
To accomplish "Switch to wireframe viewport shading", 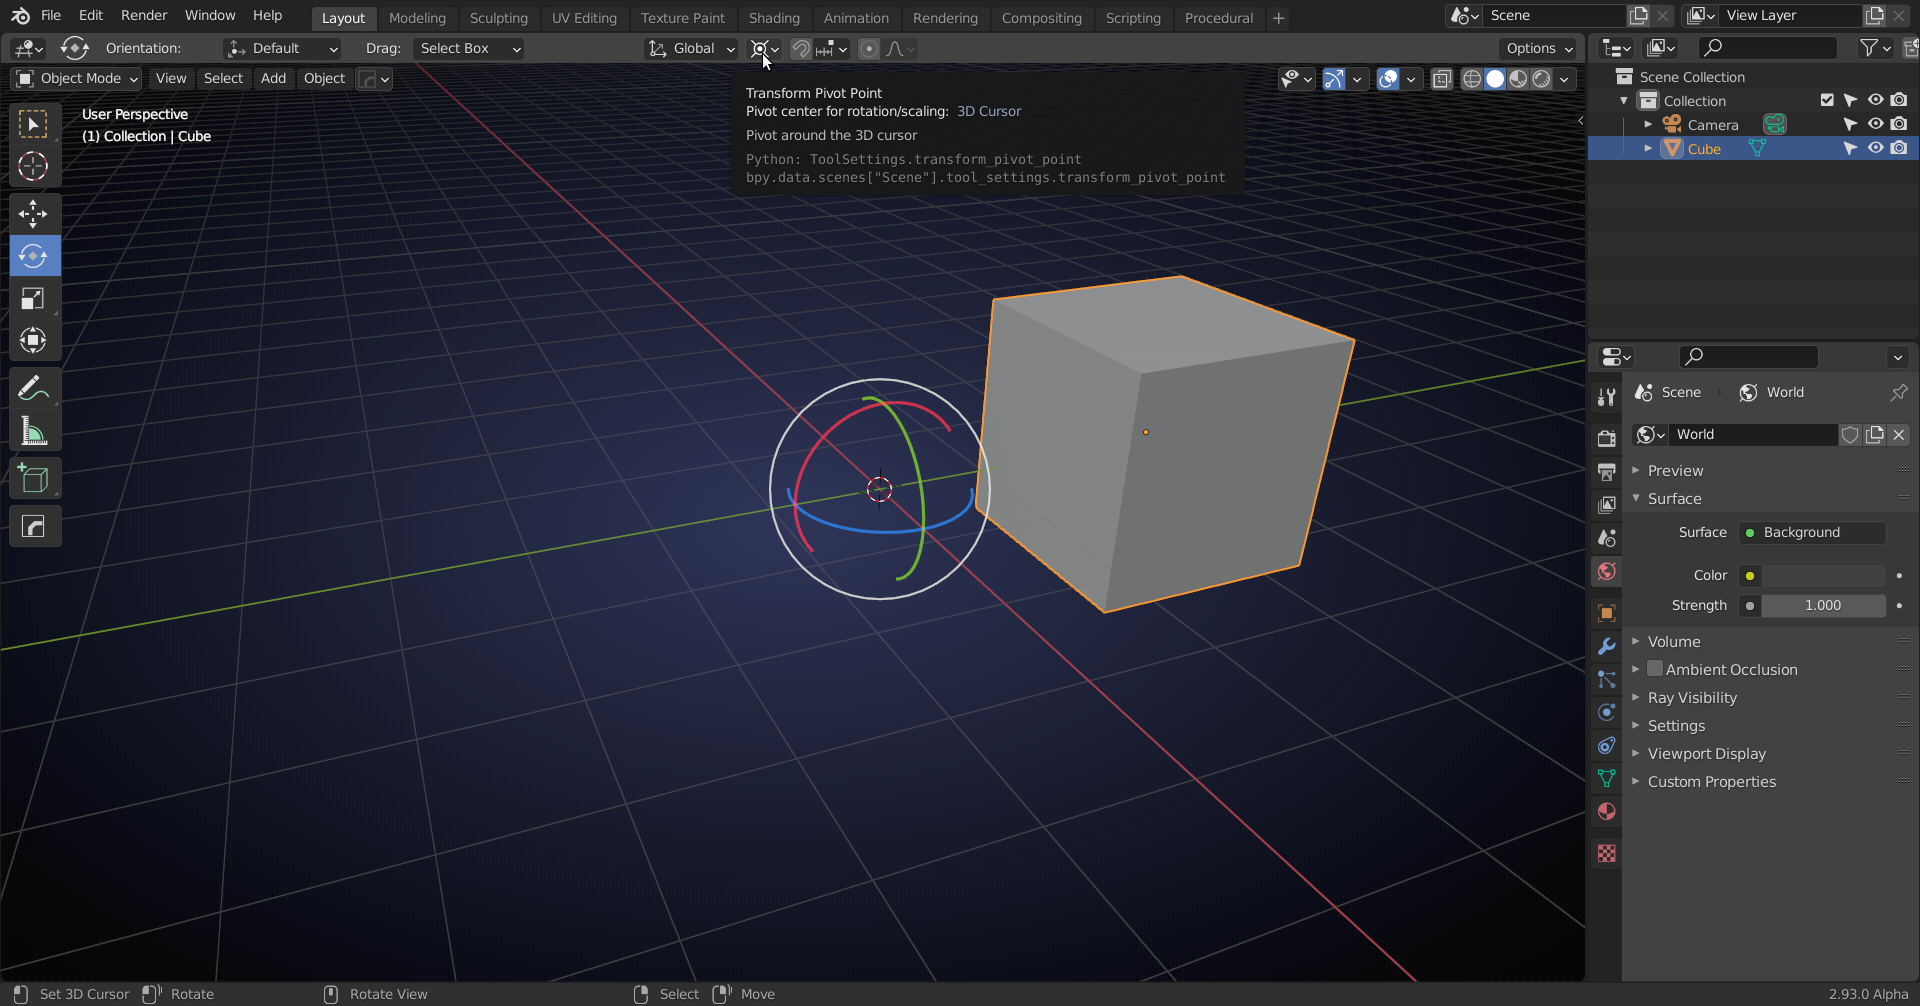I will (x=1472, y=78).
